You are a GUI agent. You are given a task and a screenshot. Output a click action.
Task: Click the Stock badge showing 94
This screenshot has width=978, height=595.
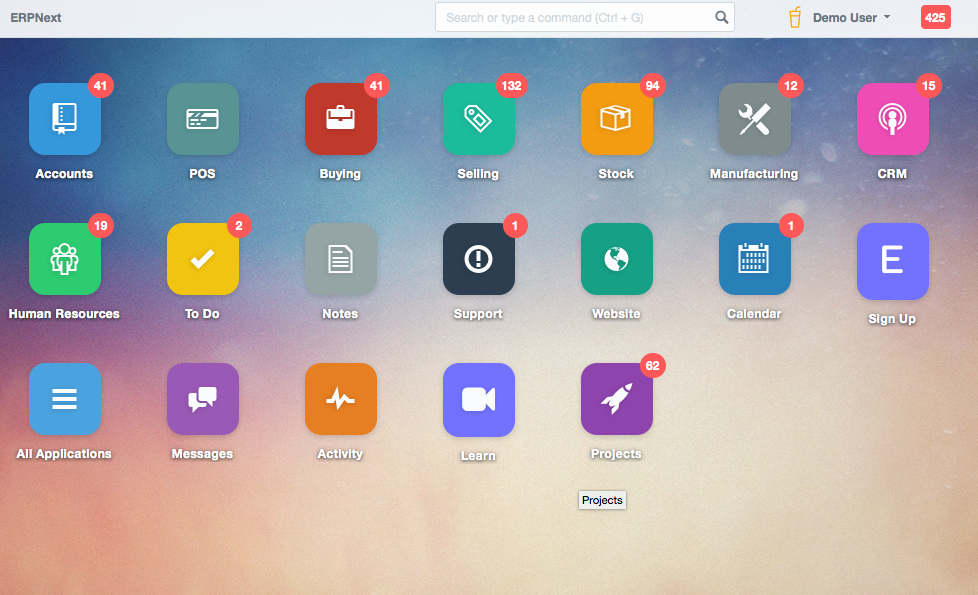coord(652,85)
